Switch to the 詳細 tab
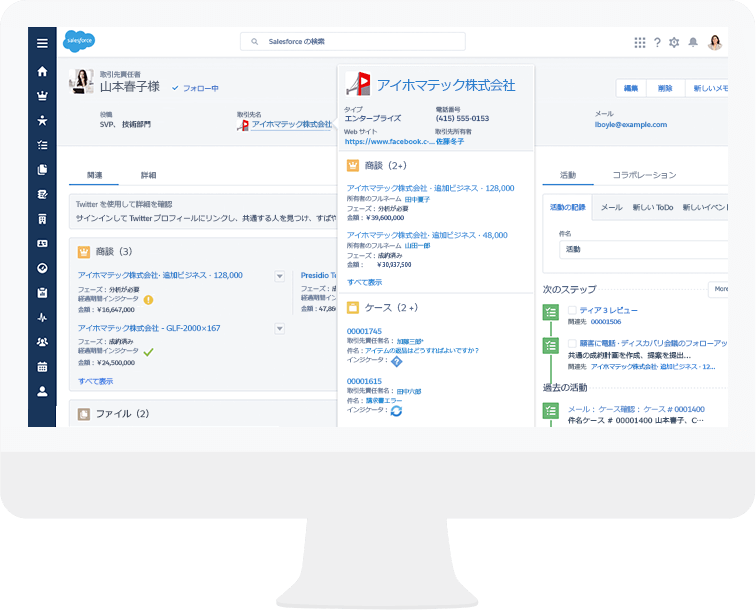 click(148, 175)
